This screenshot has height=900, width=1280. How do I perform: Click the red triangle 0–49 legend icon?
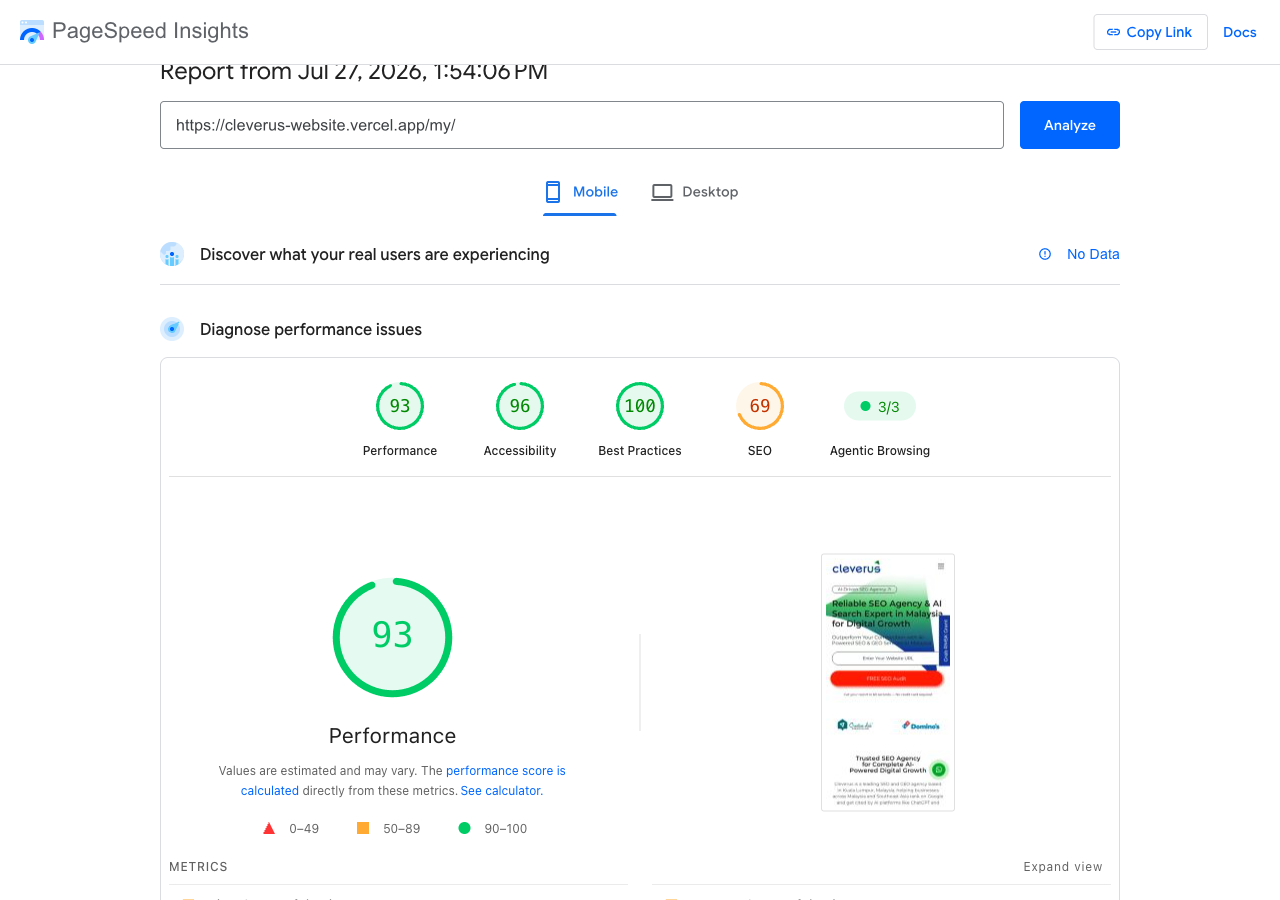coord(269,828)
